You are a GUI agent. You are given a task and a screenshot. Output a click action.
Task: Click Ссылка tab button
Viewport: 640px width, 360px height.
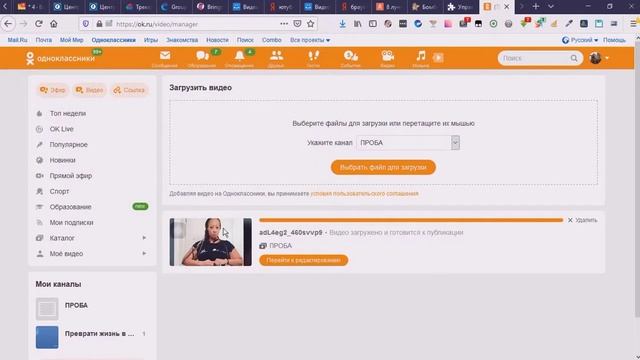[x=129, y=90]
